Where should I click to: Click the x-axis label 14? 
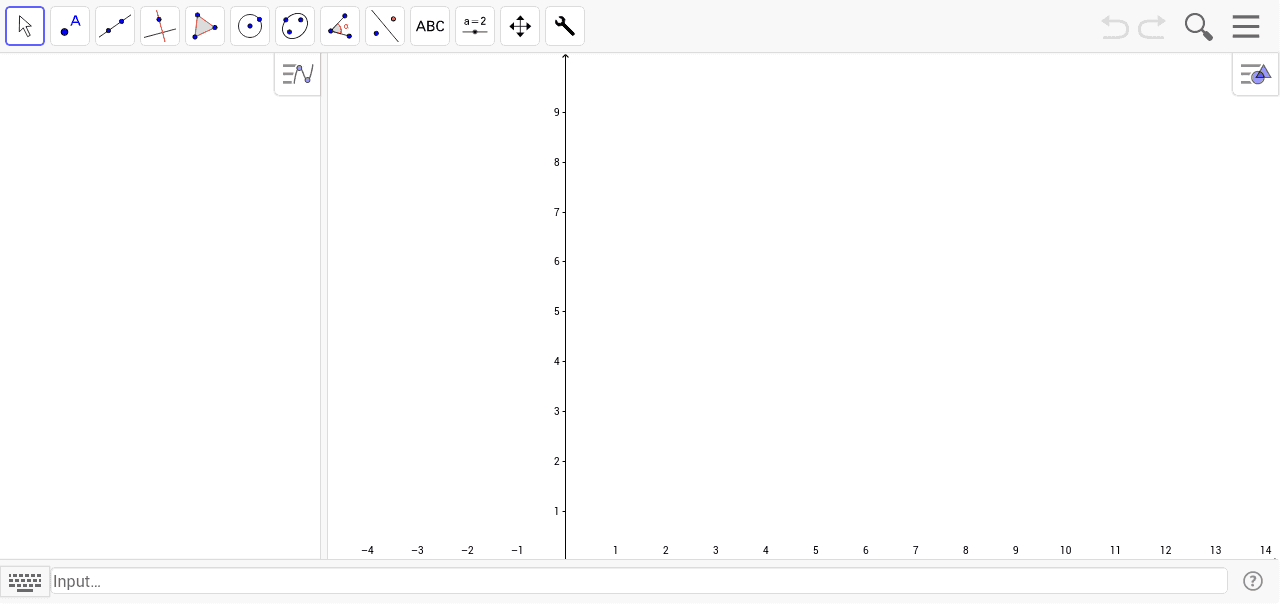1266,551
